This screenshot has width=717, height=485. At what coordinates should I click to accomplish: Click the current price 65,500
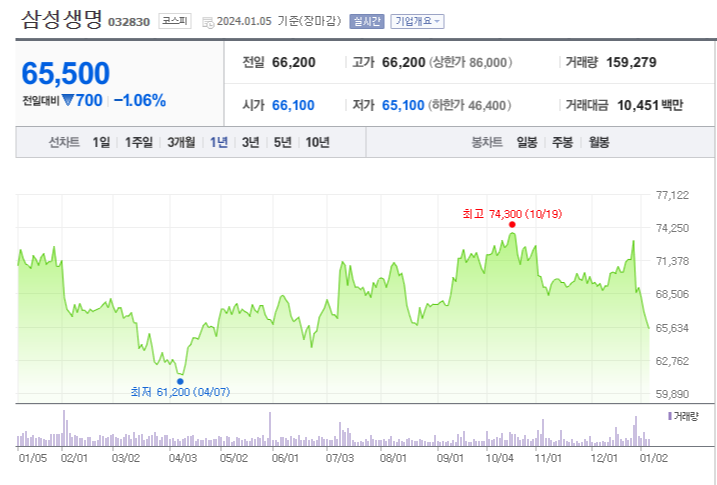(x=66, y=73)
